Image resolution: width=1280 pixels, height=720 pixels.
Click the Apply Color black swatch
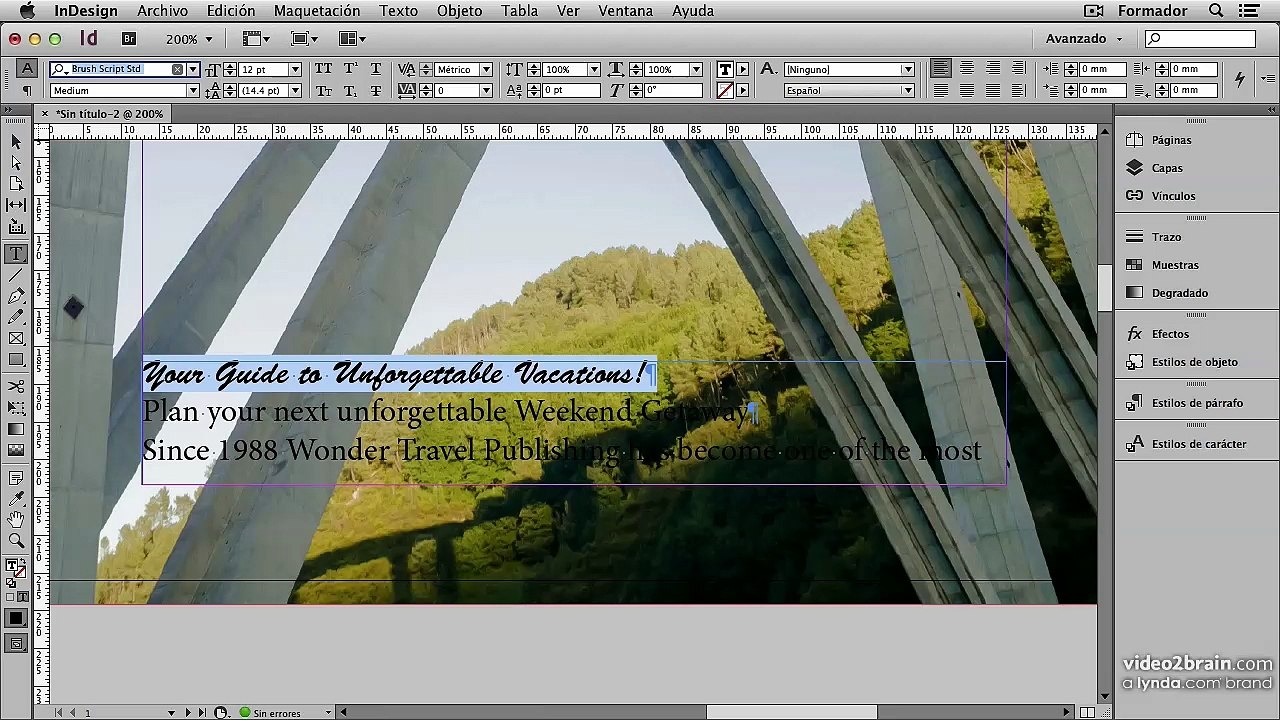[x=16, y=619]
